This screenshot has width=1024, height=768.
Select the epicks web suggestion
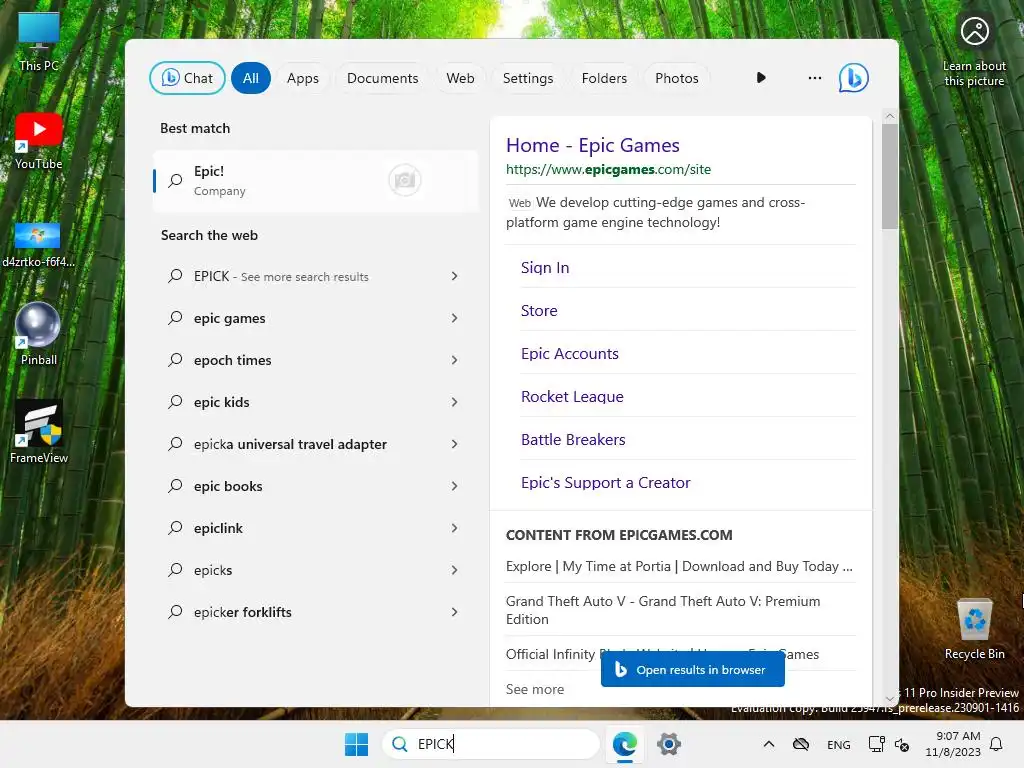(316, 570)
